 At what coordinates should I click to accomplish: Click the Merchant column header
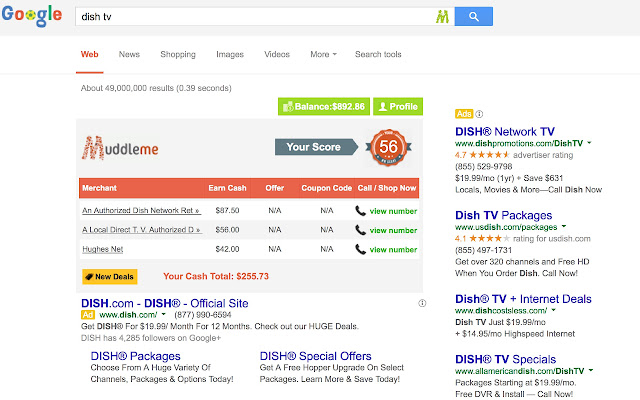click(x=99, y=188)
